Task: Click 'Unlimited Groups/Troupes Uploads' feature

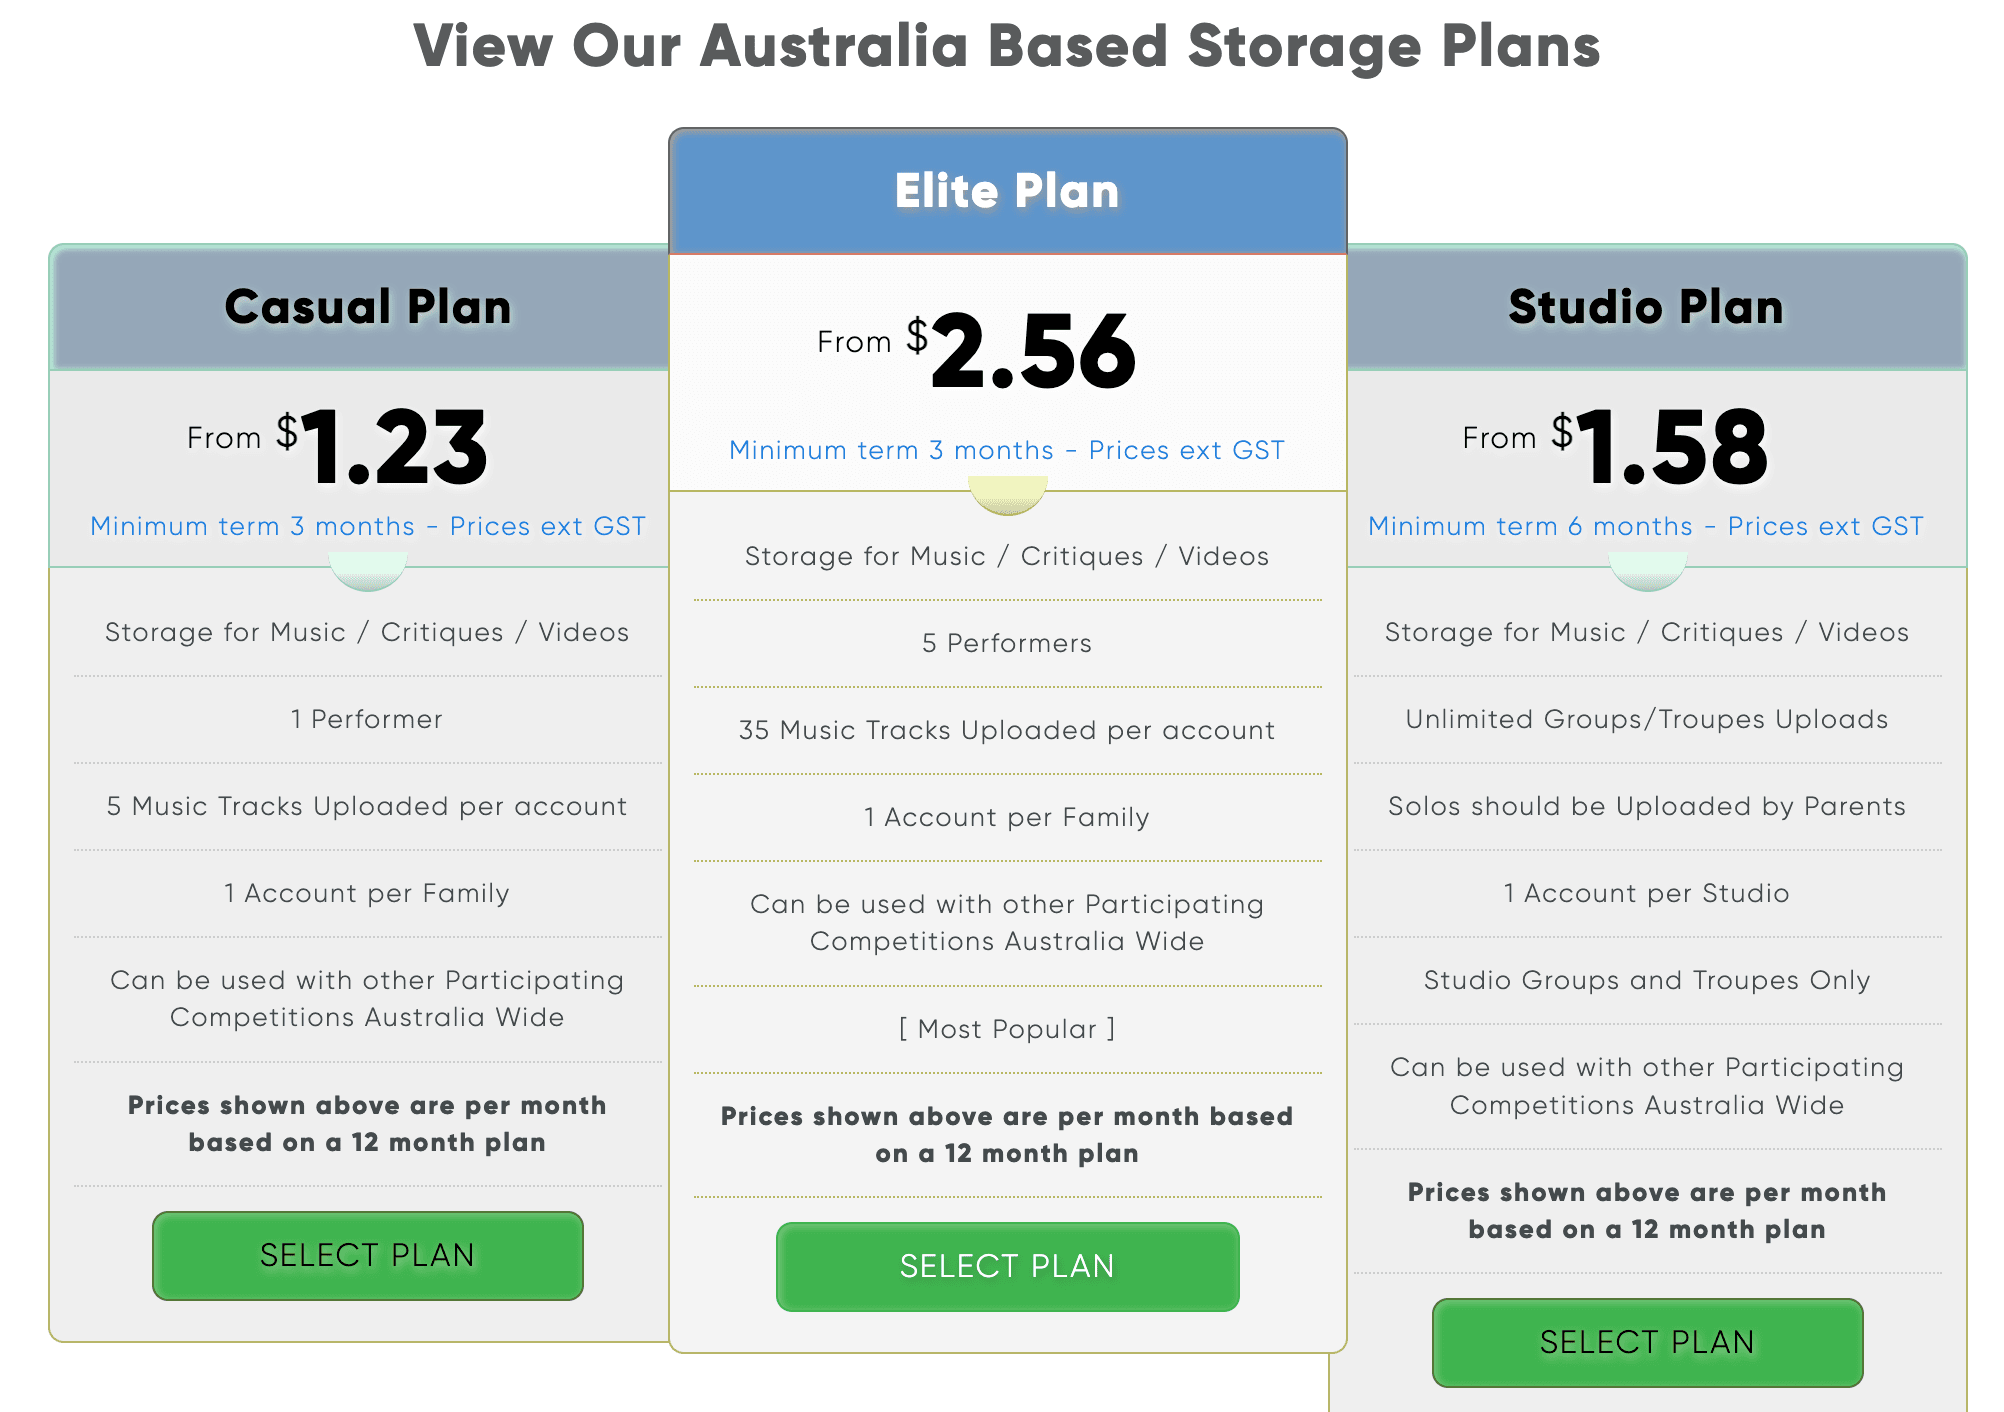Action: [x=1646, y=719]
